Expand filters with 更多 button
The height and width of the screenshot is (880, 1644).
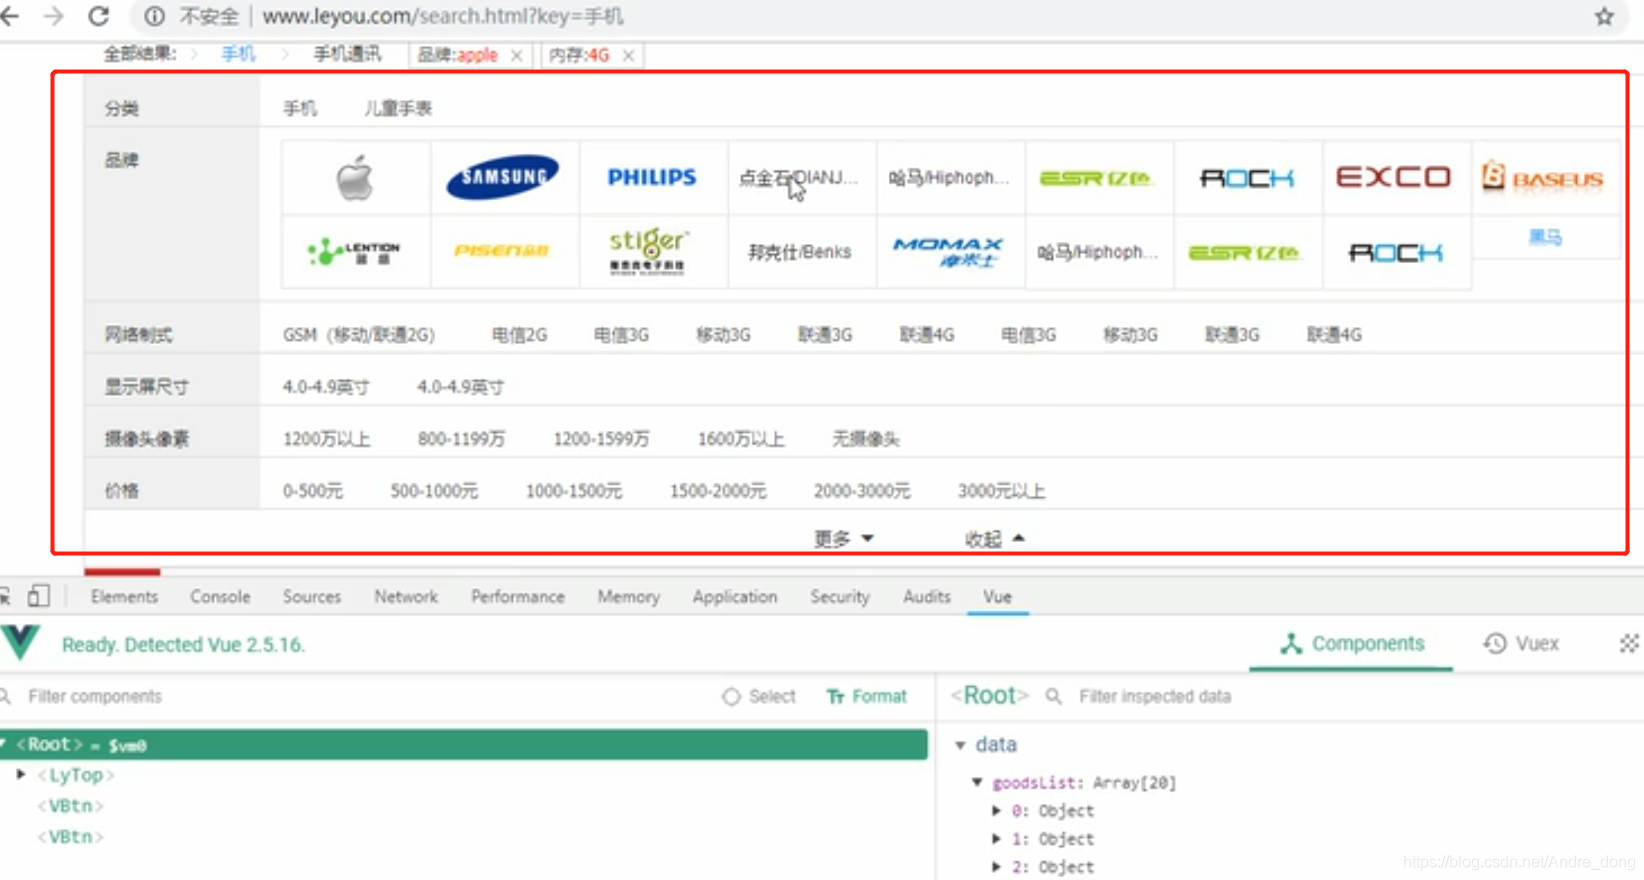click(x=844, y=538)
